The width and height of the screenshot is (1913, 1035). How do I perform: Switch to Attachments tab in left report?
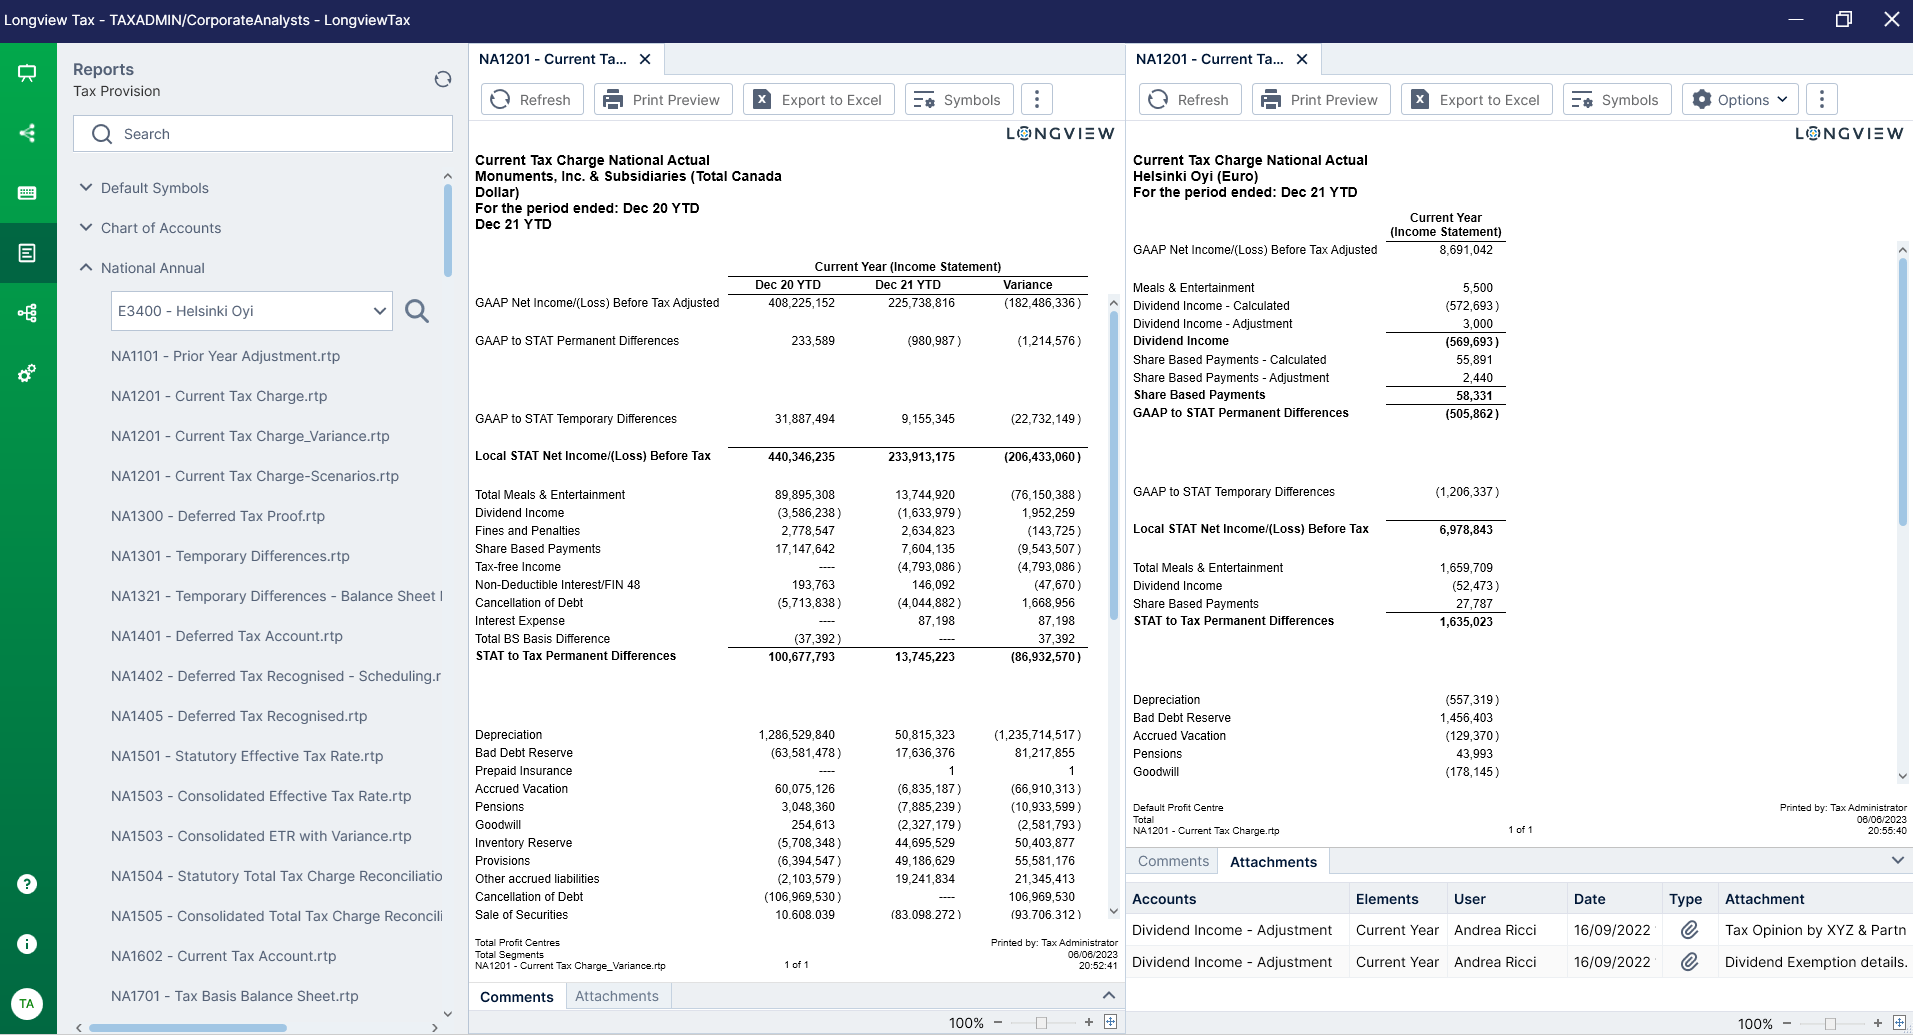pos(617,996)
